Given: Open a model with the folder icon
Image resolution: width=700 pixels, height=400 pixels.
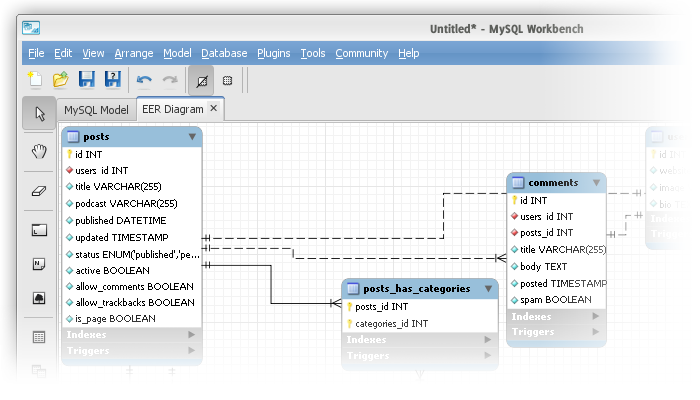Looking at the screenshot, I should click(60, 80).
